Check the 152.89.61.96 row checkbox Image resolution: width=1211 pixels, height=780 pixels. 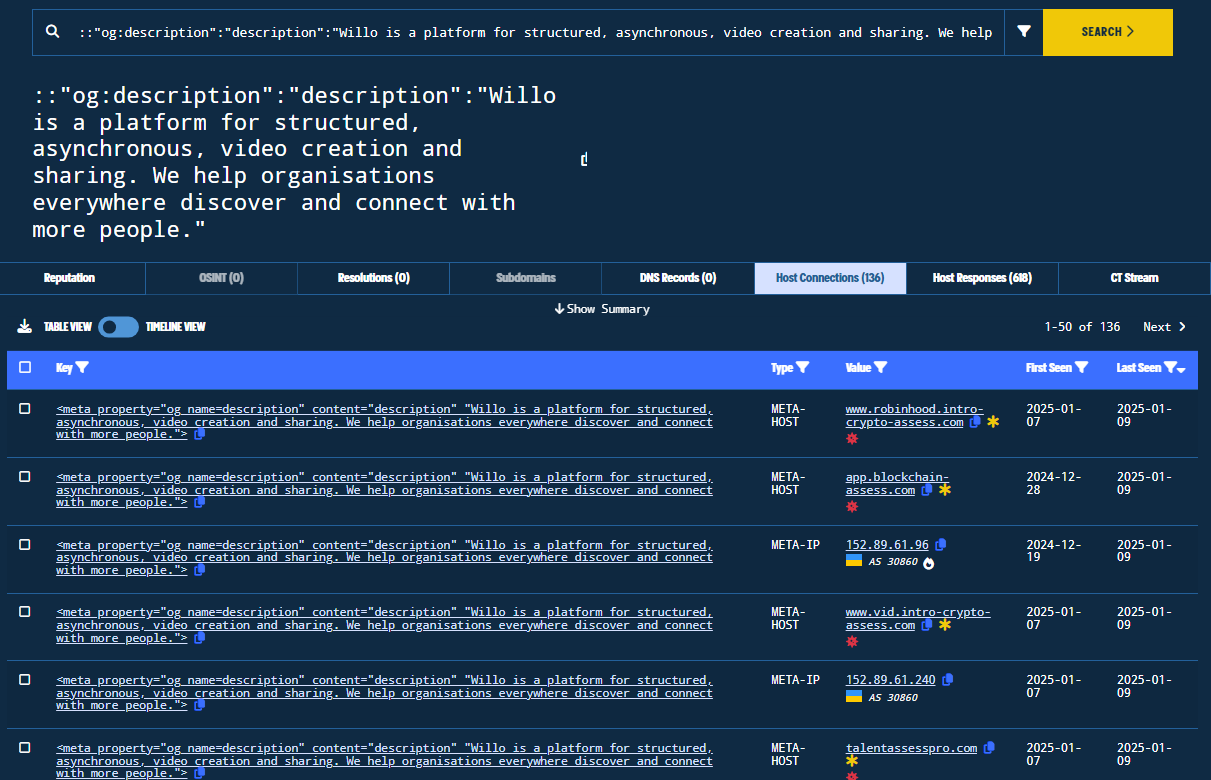[x=25, y=544]
